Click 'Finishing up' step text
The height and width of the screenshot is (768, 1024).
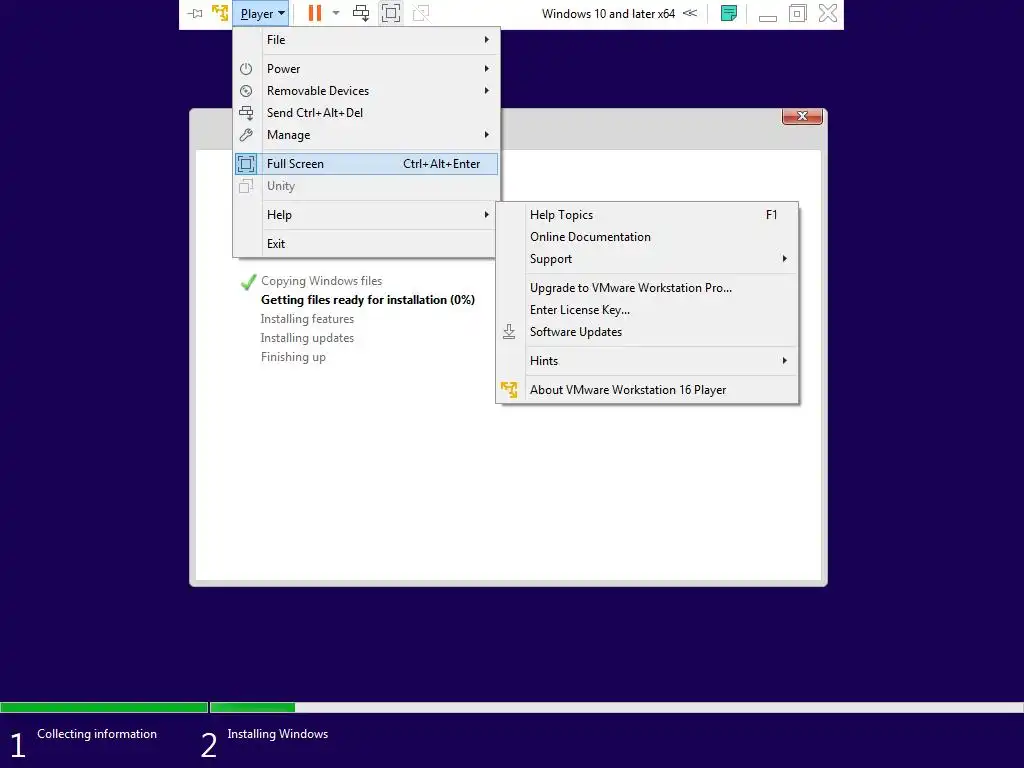point(293,357)
